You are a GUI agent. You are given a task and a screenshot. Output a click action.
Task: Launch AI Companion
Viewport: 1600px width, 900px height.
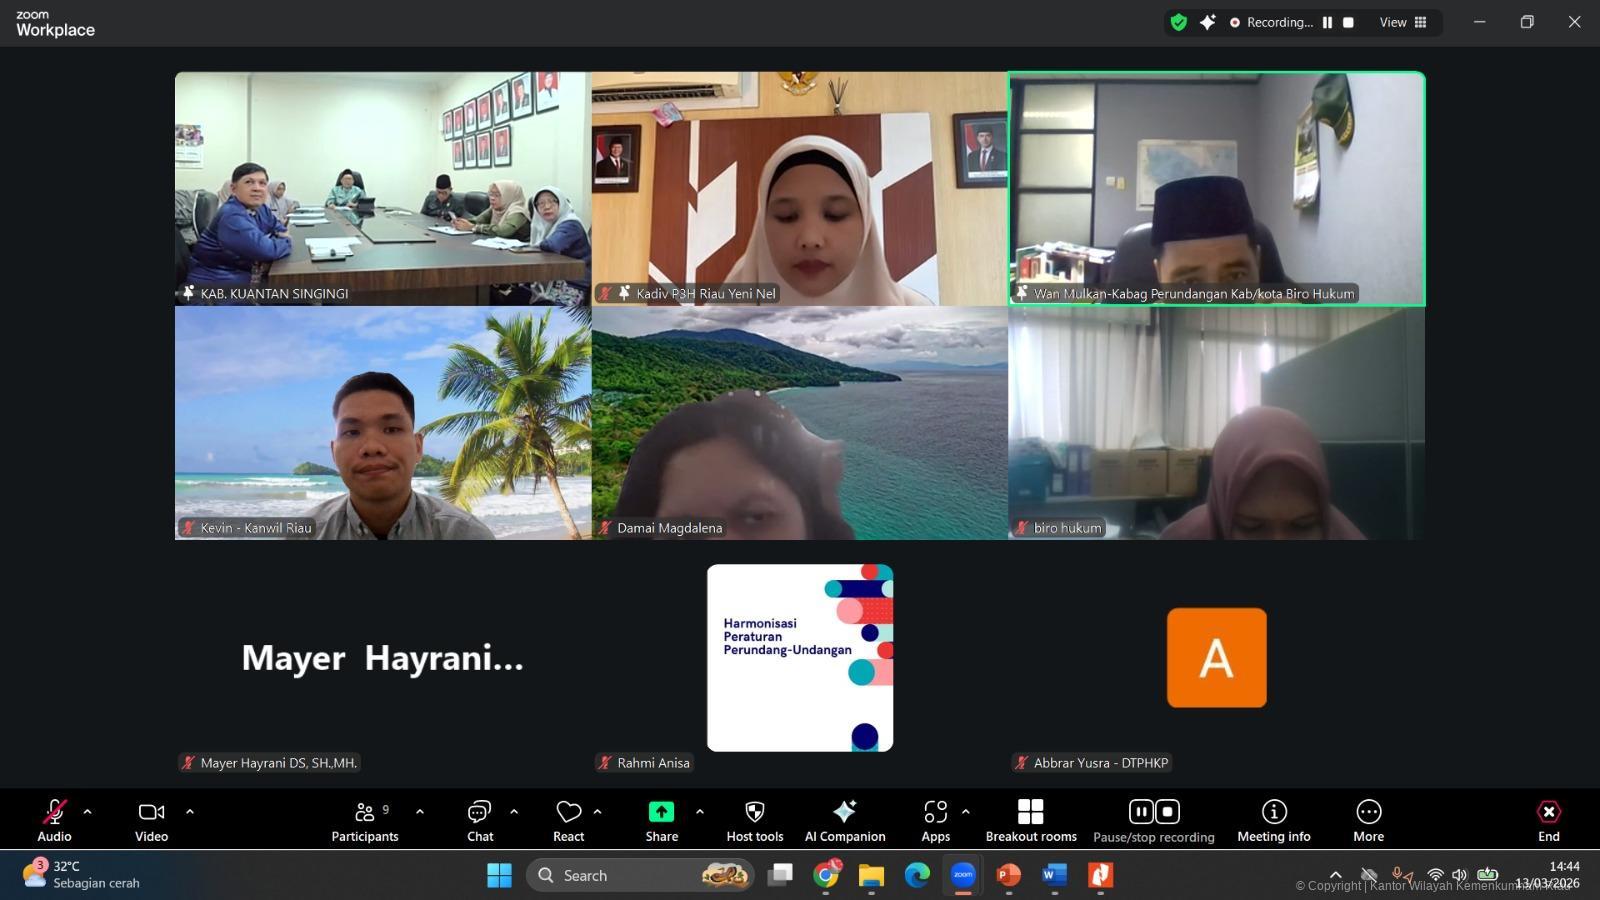pos(845,819)
